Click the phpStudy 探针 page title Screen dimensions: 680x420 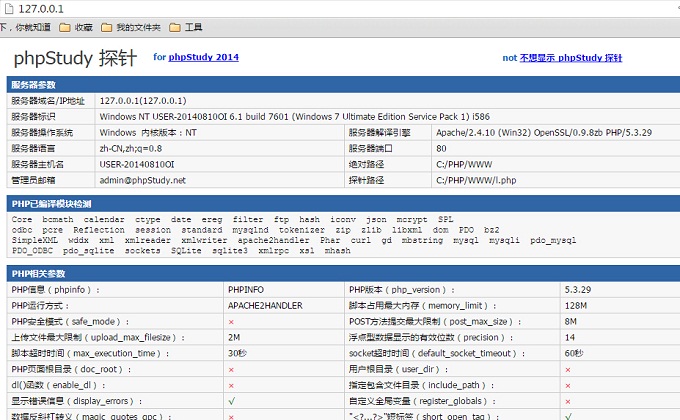click(75, 58)
